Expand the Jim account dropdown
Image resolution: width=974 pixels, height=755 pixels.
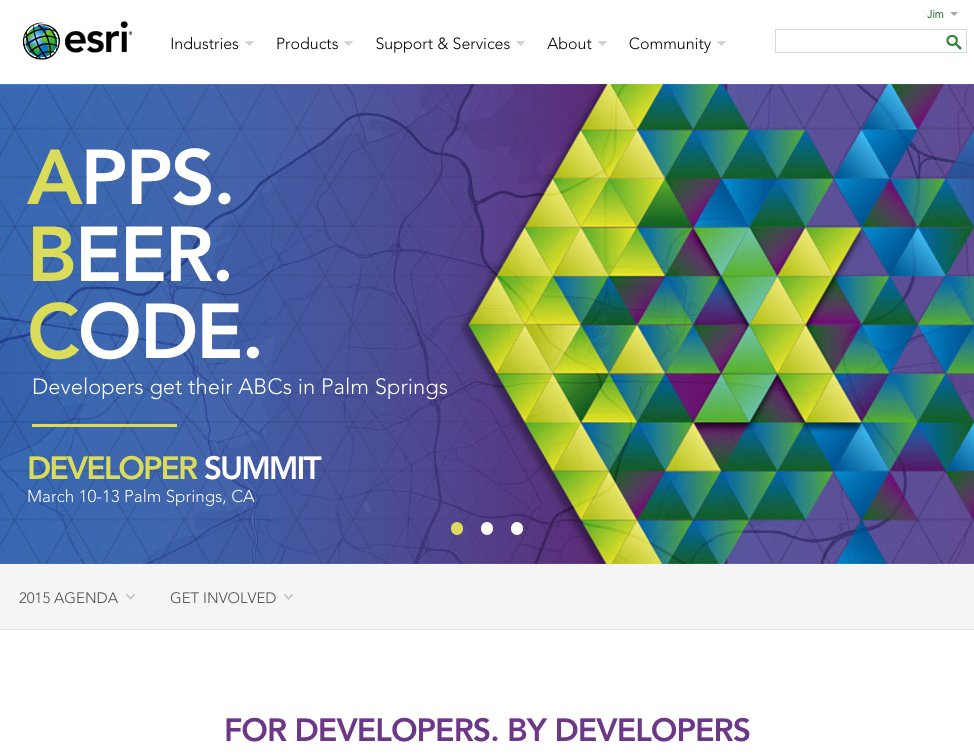coord(942,14)
